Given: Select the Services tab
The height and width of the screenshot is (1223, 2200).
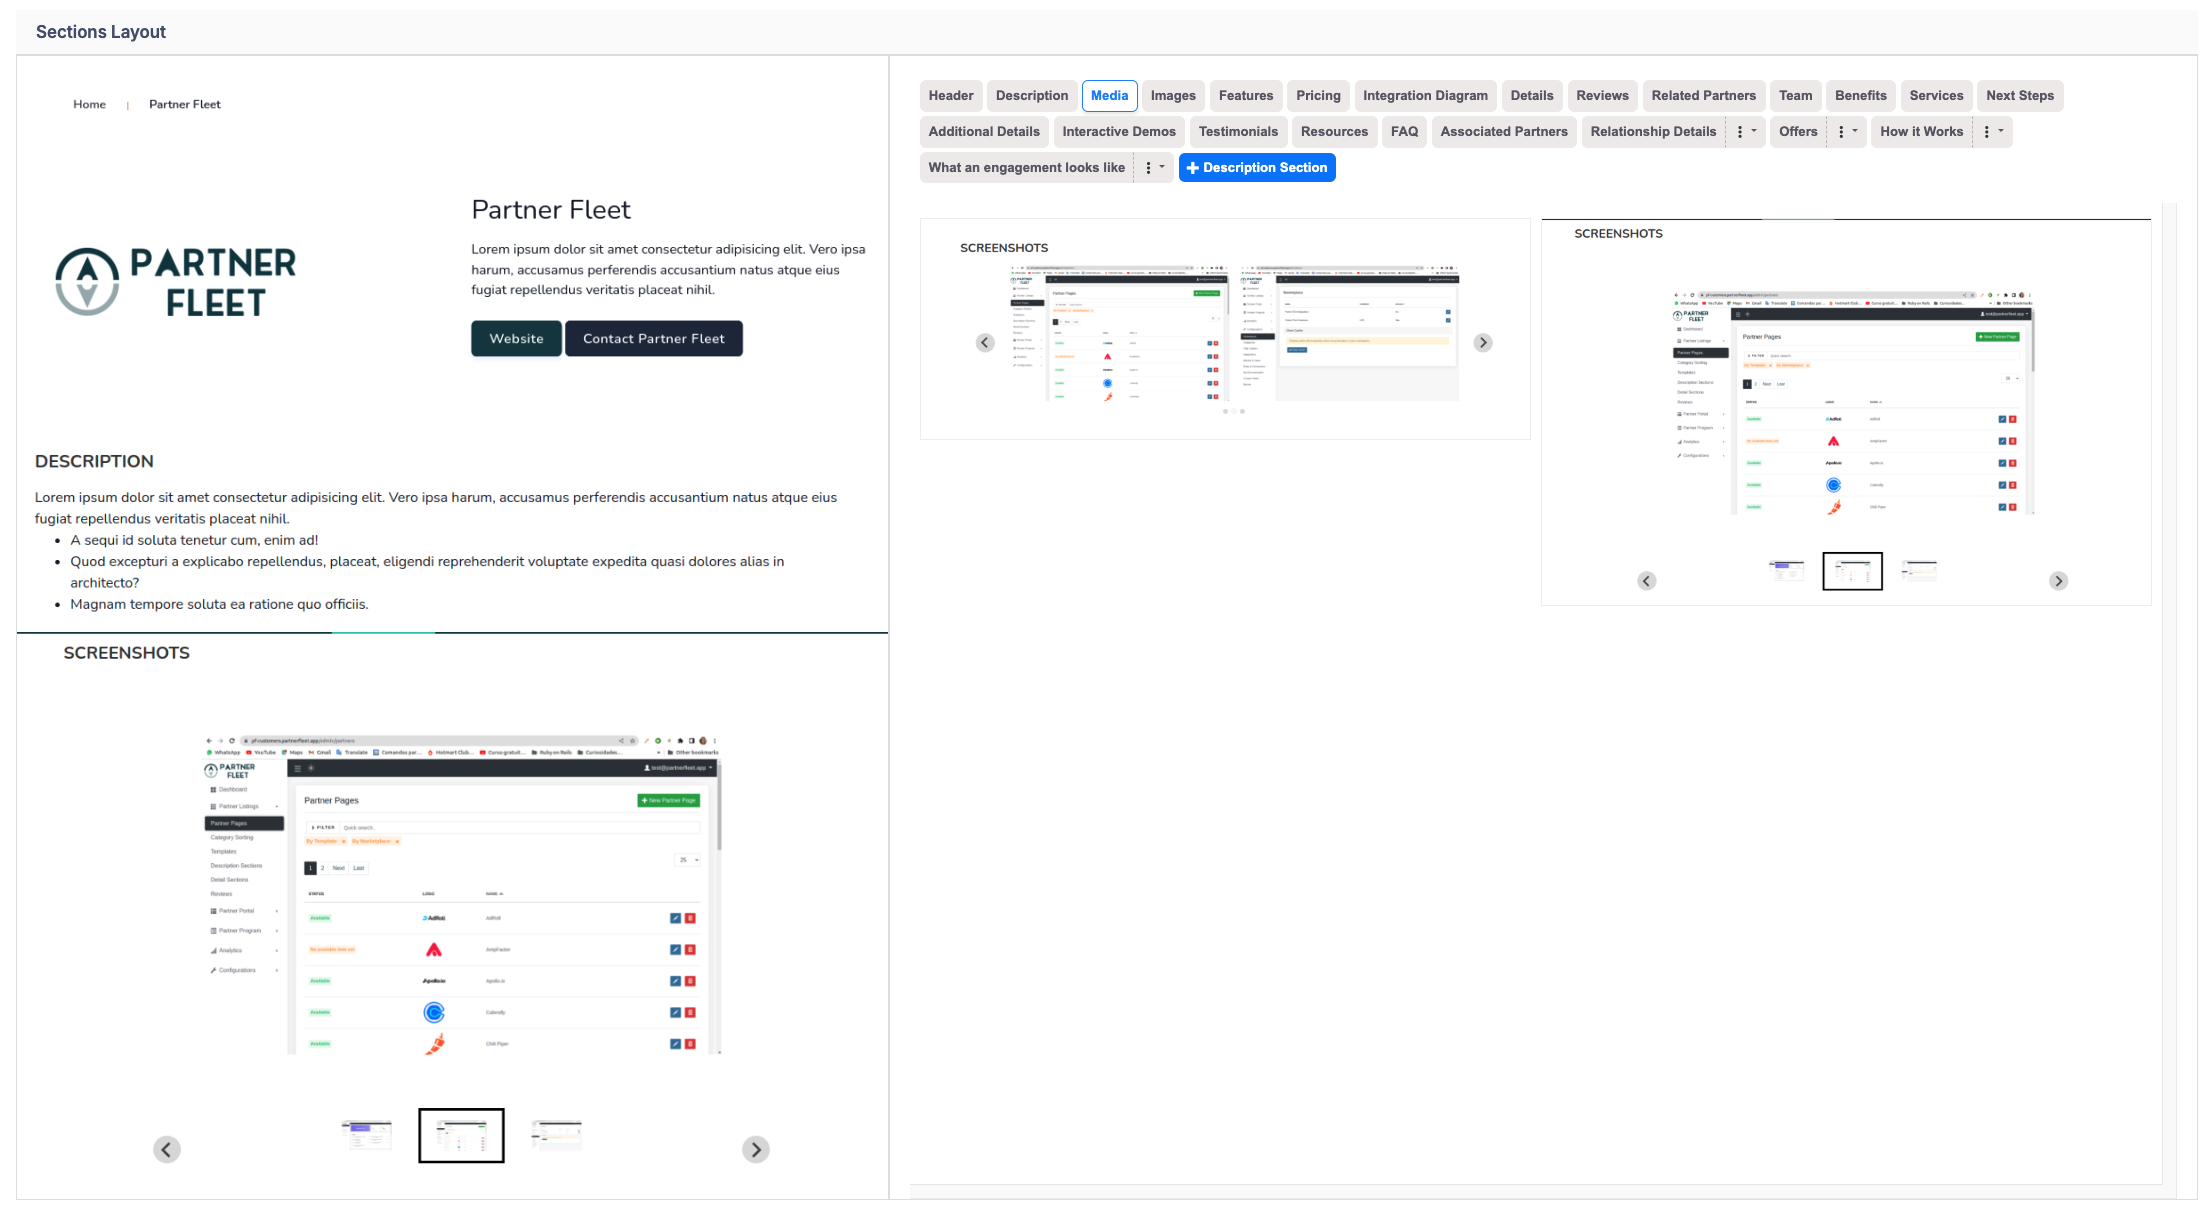Looking at the screenshot, I should (x=1936, y=96).
